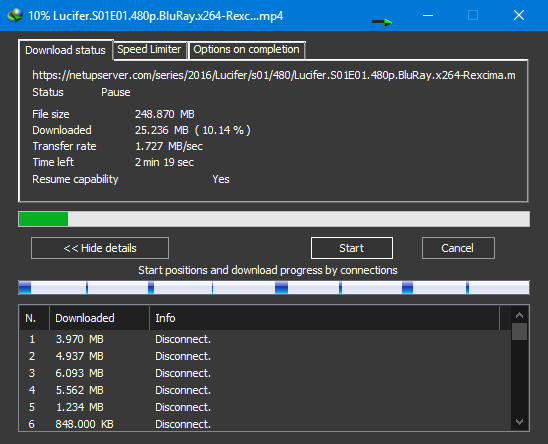Image resolution: width=548 pixels, height=444 pixels.
Task: Select connection row with 5.562 MB
Action: tap(265, 390)
